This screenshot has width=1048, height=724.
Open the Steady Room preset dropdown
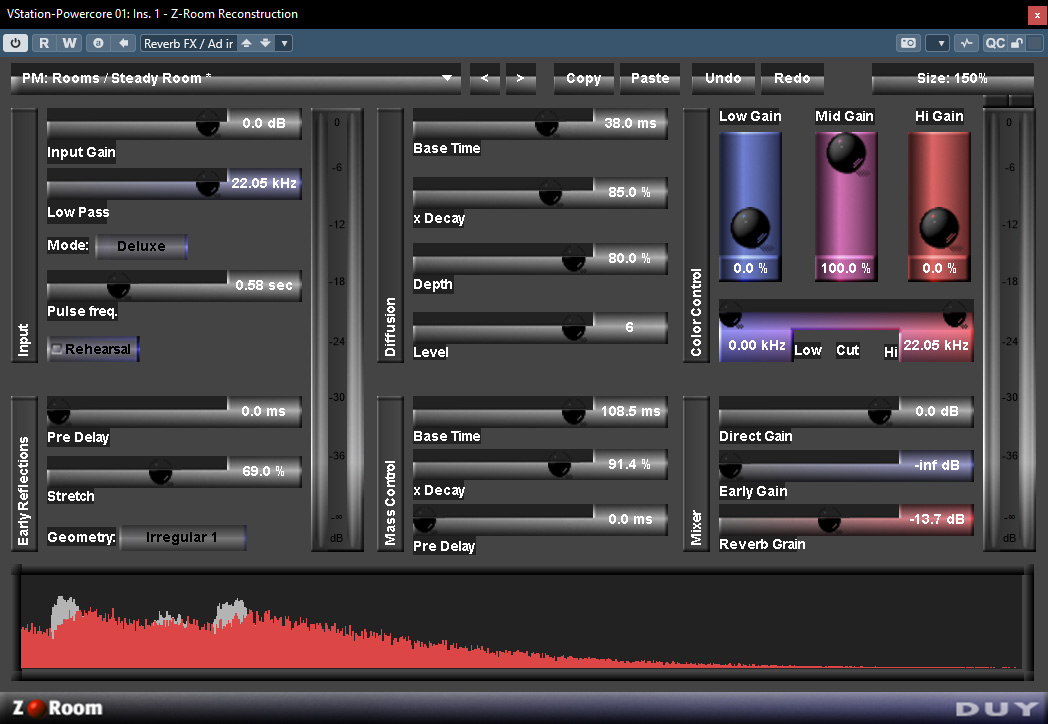coord(236,78)
